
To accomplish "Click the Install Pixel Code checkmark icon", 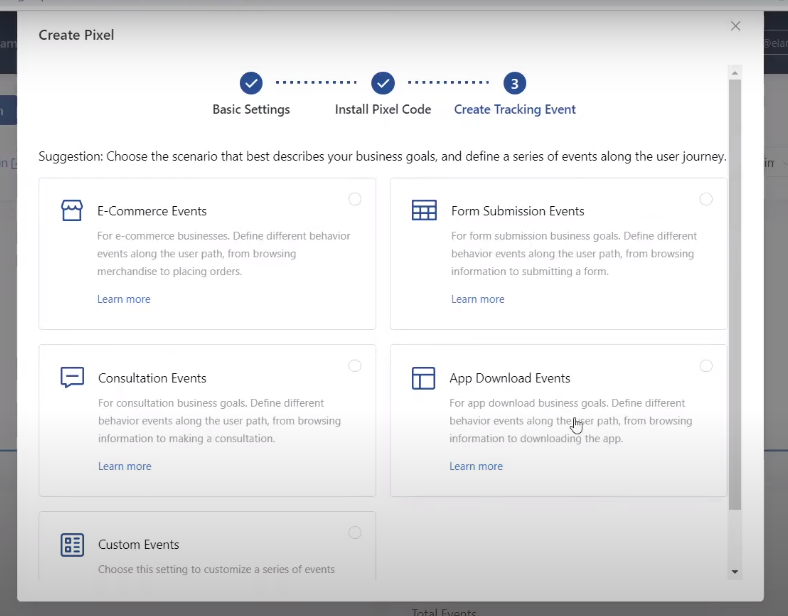I will (x=383, y=83).
